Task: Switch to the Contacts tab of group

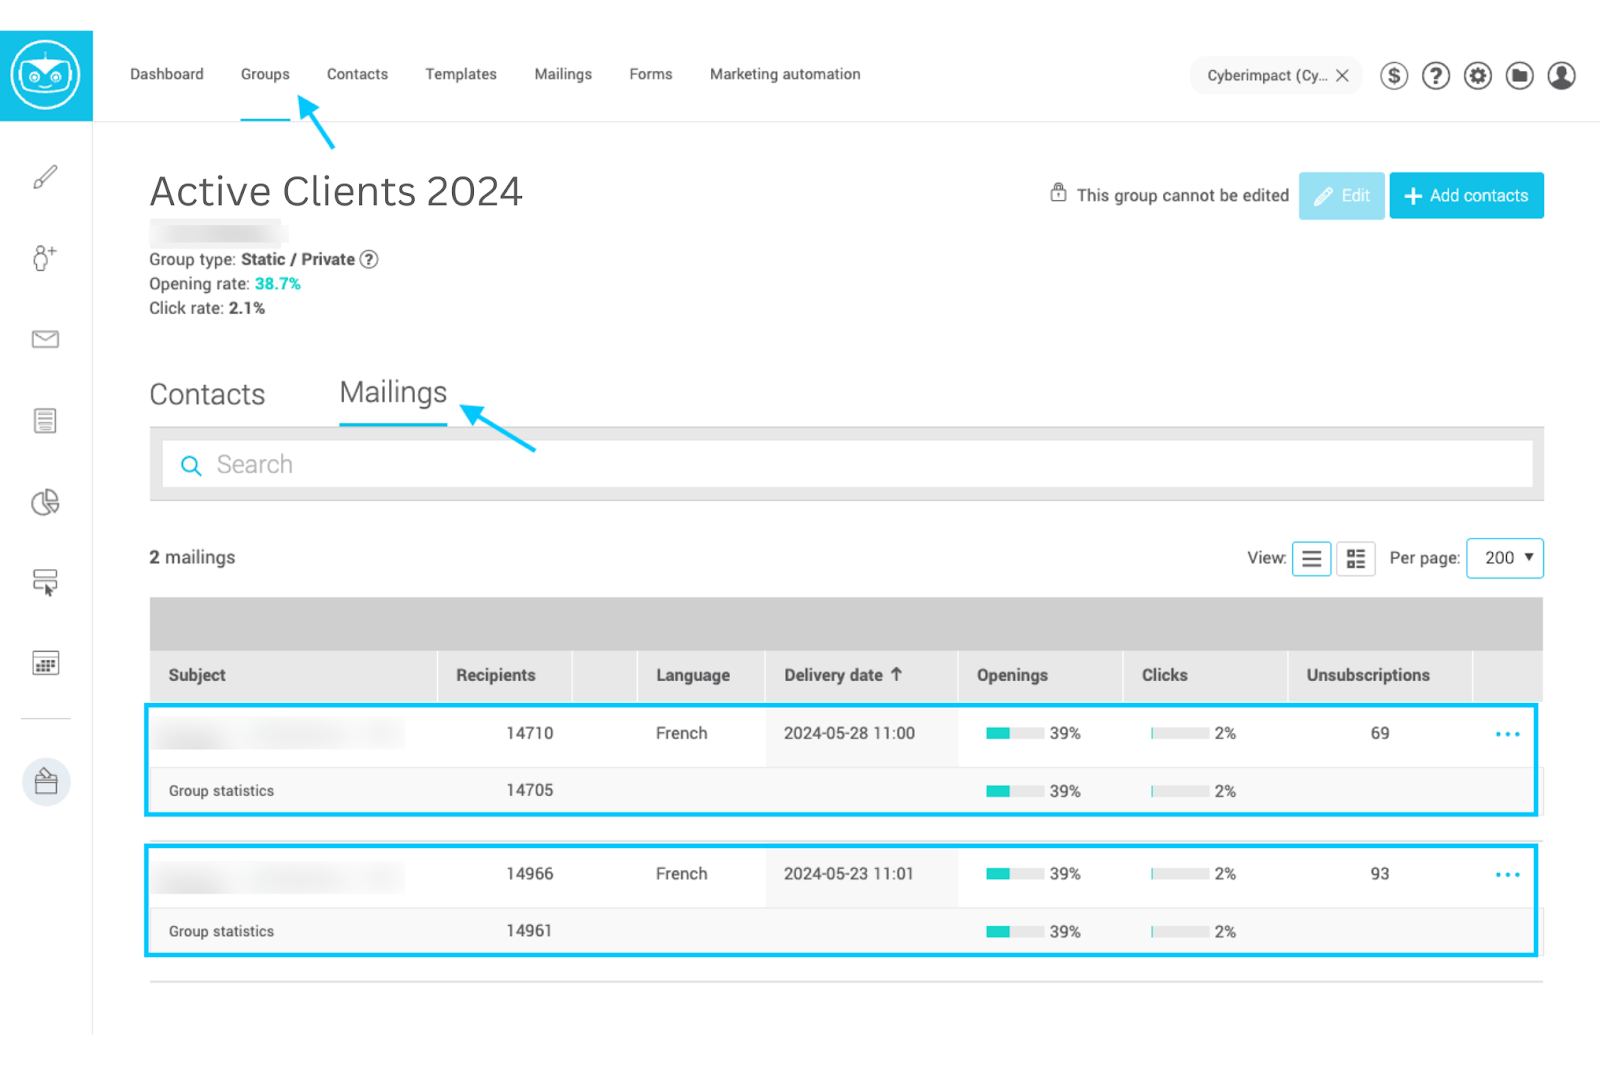Action: (207, 395)
